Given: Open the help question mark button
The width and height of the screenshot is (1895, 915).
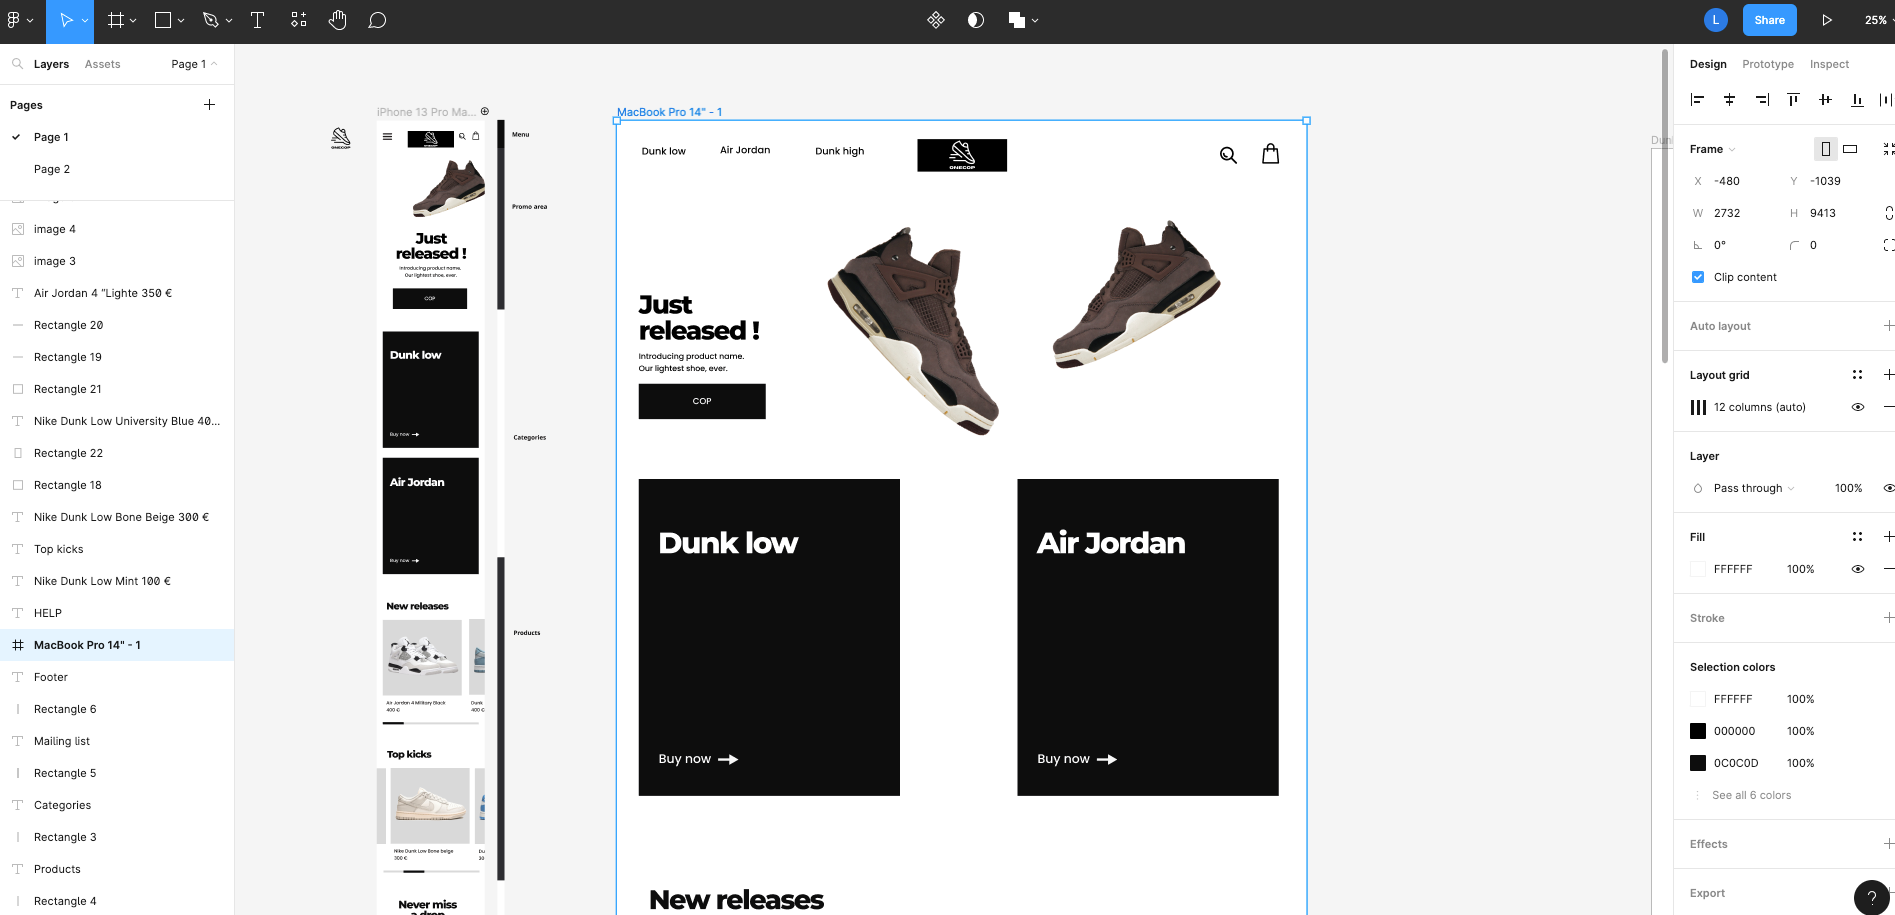Looking at the screenshot, I should [x=1872, y=897].
